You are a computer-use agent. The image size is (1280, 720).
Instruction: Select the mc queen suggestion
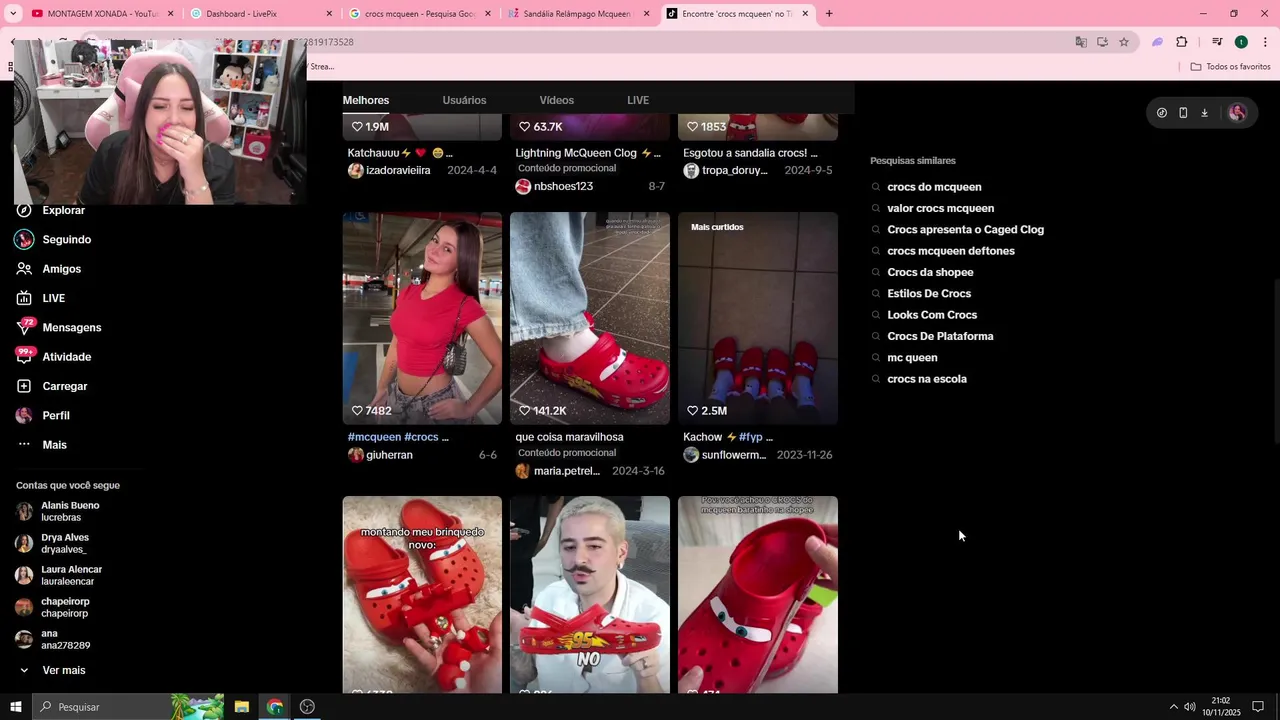[912, 357]
